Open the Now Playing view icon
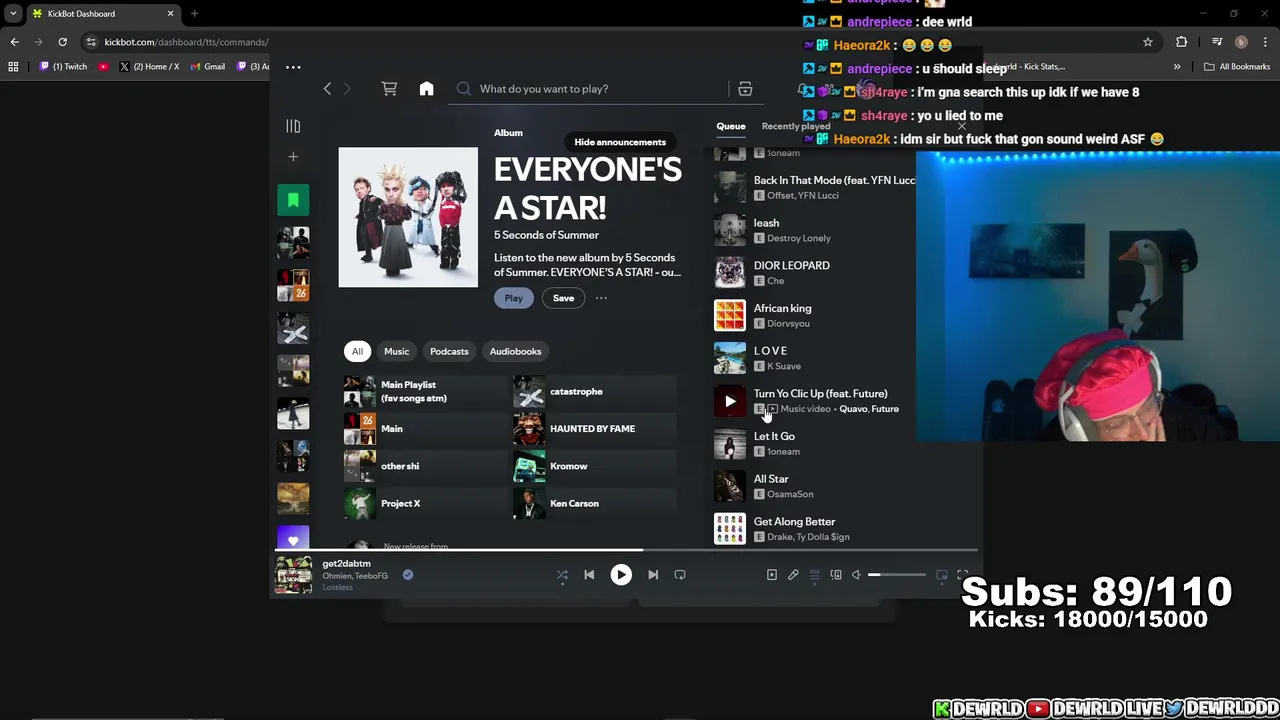 772,575
